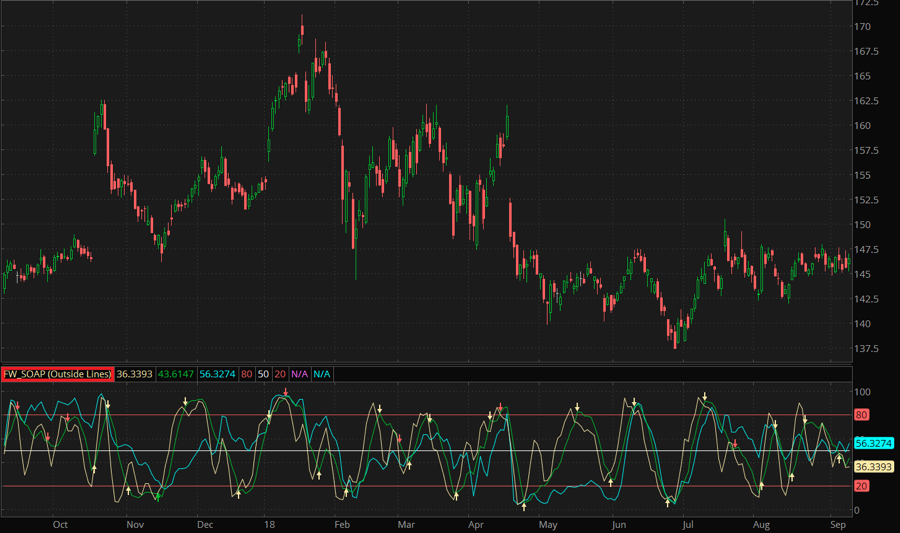Viewport: 900px width, 533px height.
Task: Click the yellow 36.3393 value in study header
Action: click(135, 374)
